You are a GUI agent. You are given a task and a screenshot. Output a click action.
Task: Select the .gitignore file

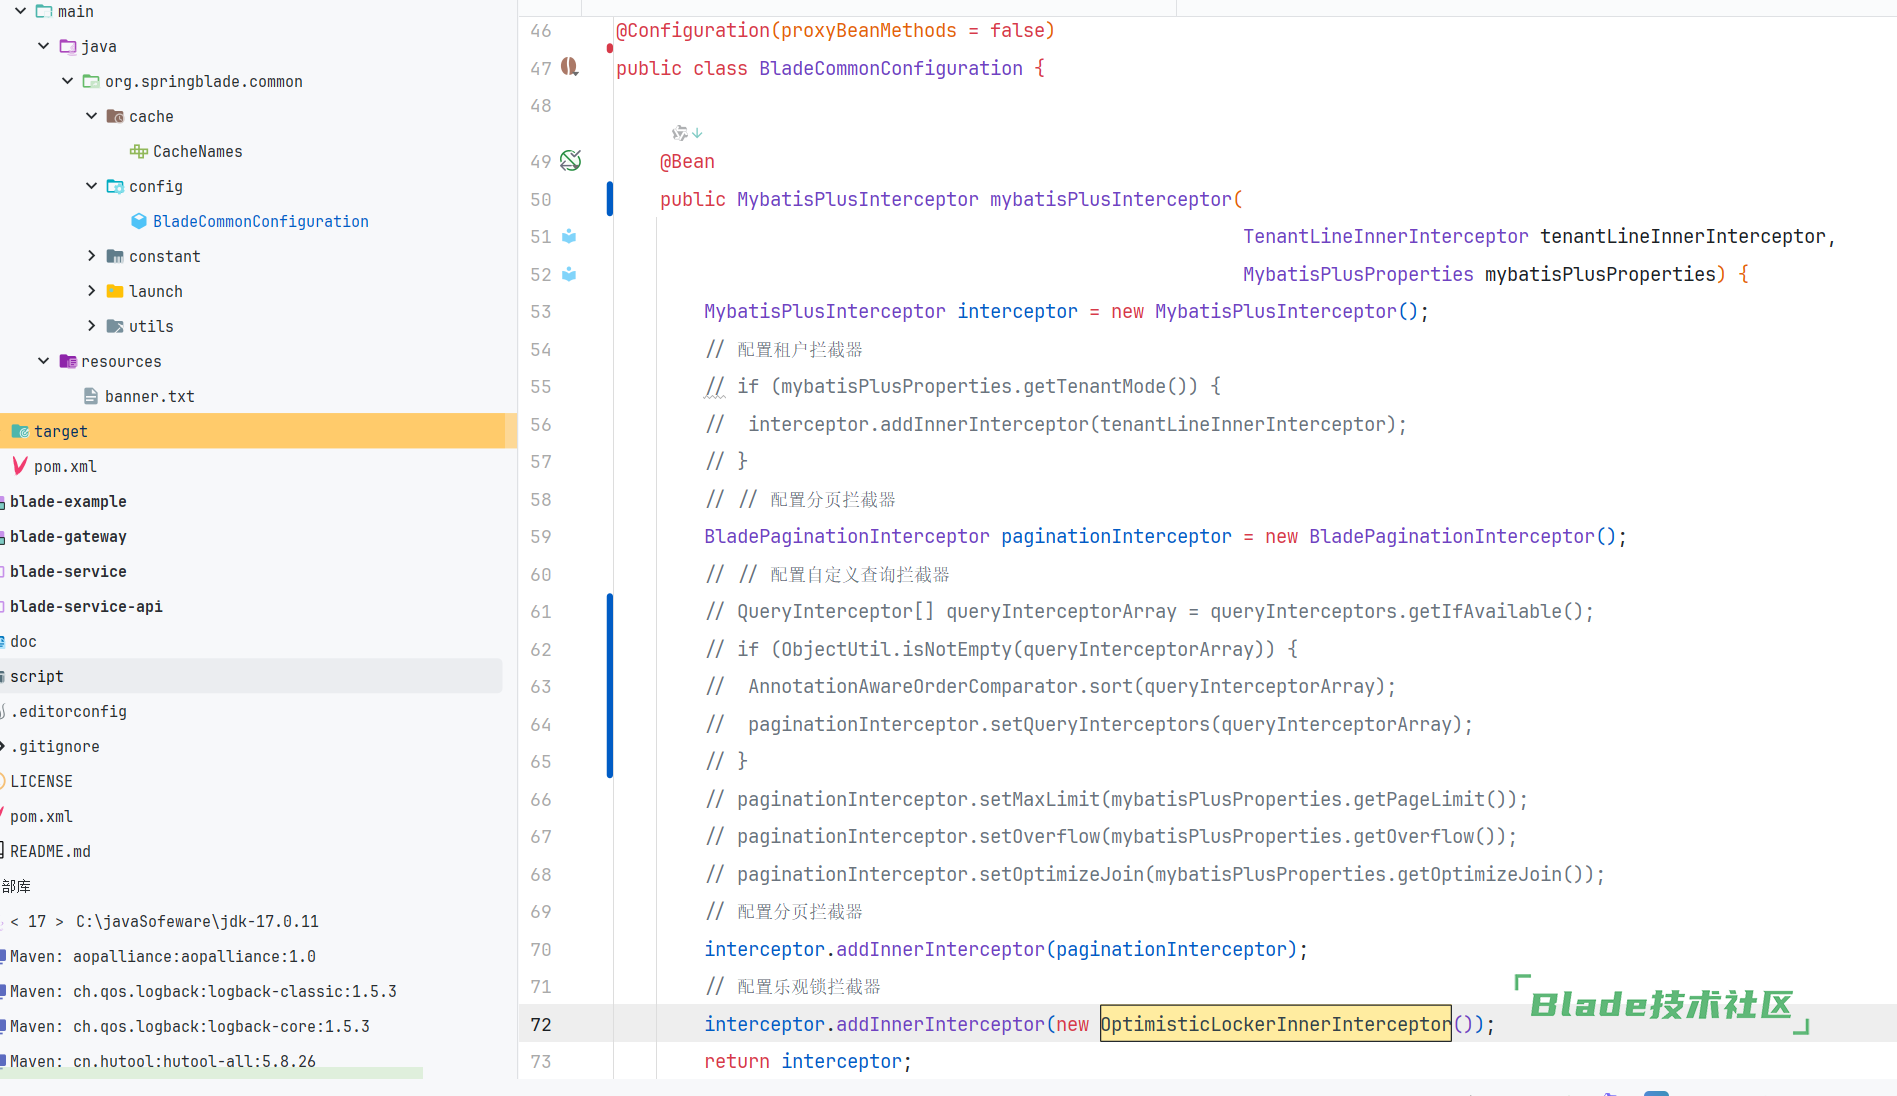[x=55, y=746]
